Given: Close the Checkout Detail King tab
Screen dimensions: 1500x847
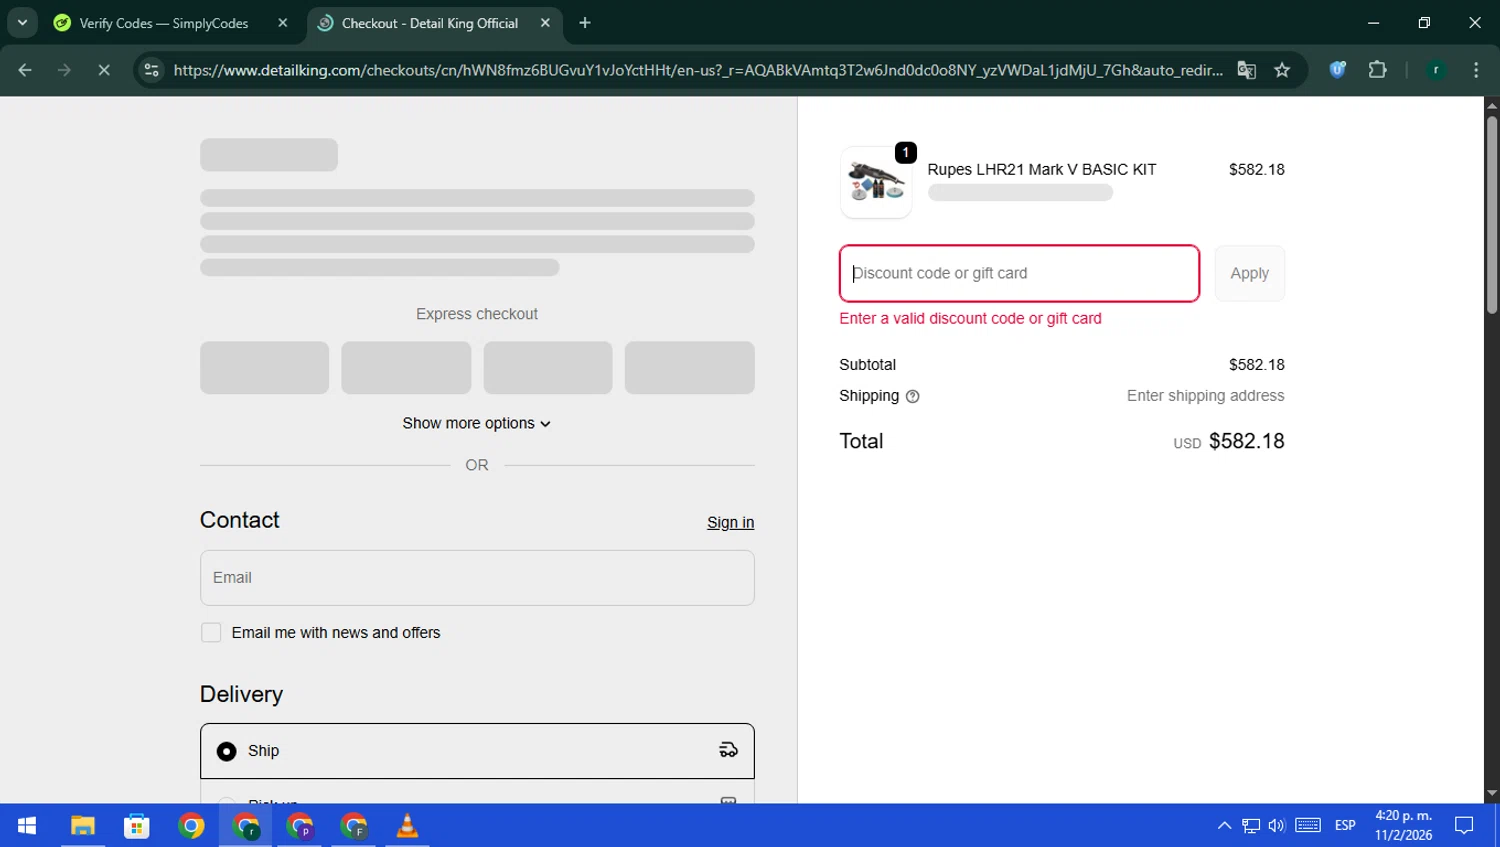Looking at the screenshot, I should (545, 23).
